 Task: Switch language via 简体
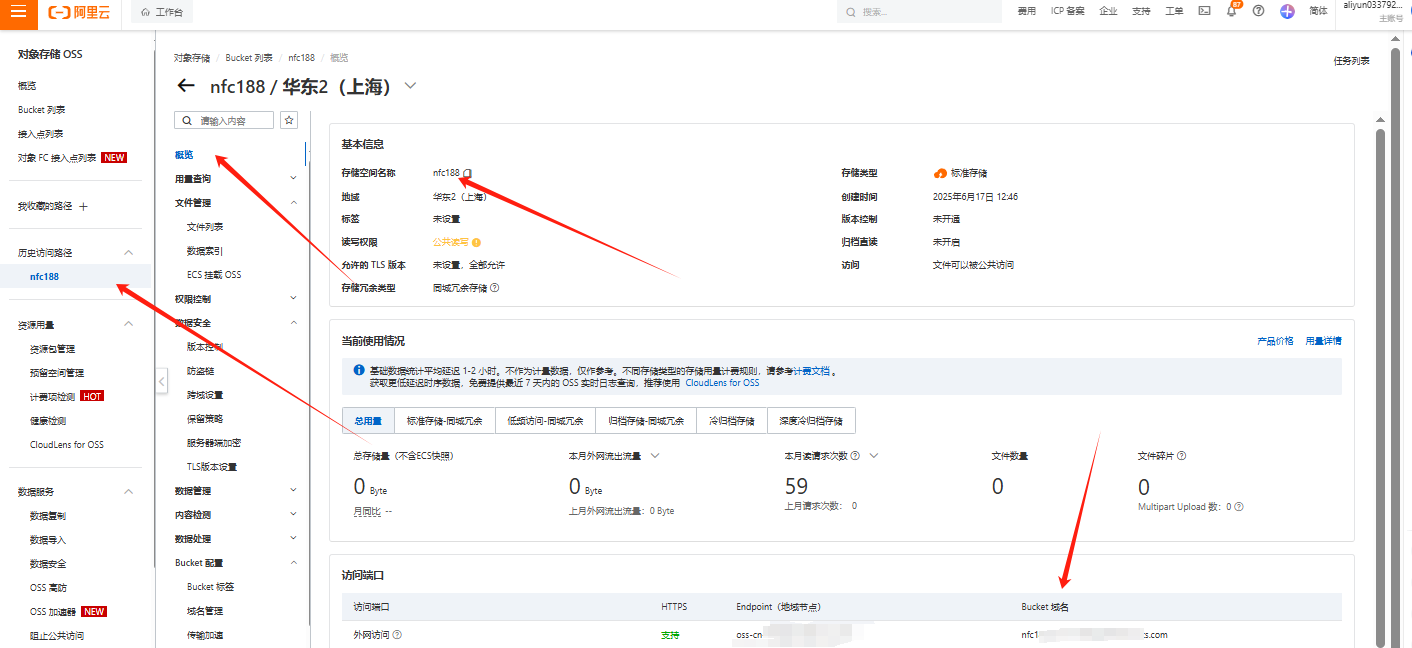(x=1318, y=11)
